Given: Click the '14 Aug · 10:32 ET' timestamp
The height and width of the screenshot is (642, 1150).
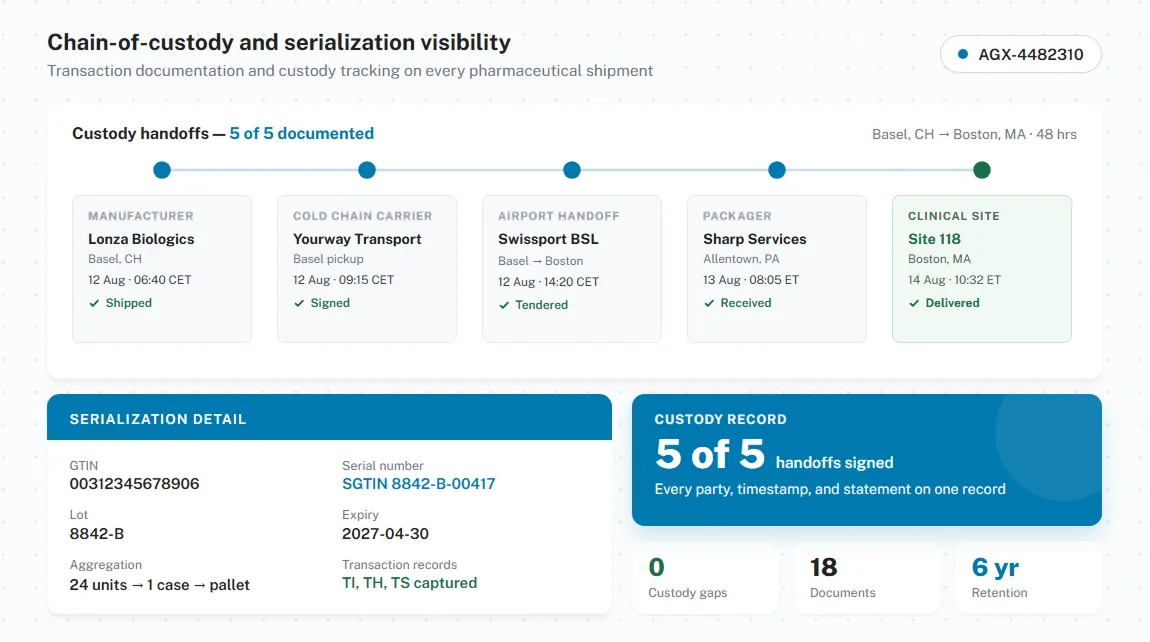Looking at the screenshot, I should click(x=954, y=280).
